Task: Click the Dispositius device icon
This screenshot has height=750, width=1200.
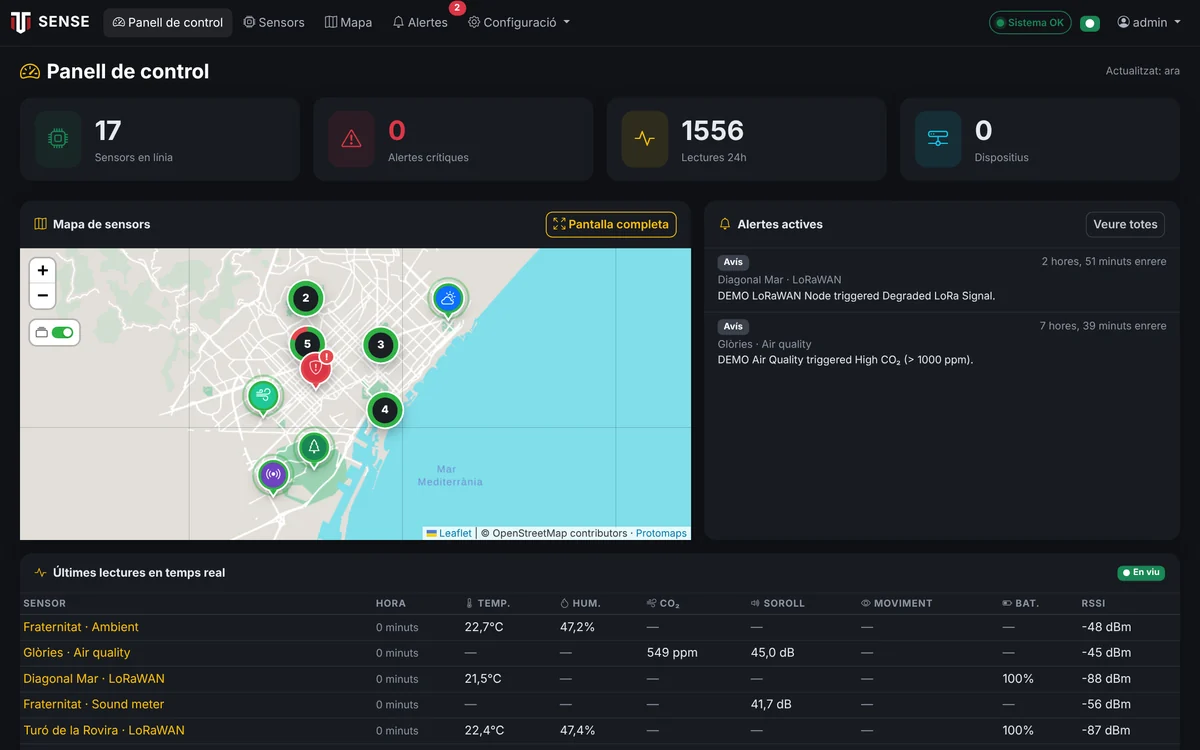Action: coord(938,139)
